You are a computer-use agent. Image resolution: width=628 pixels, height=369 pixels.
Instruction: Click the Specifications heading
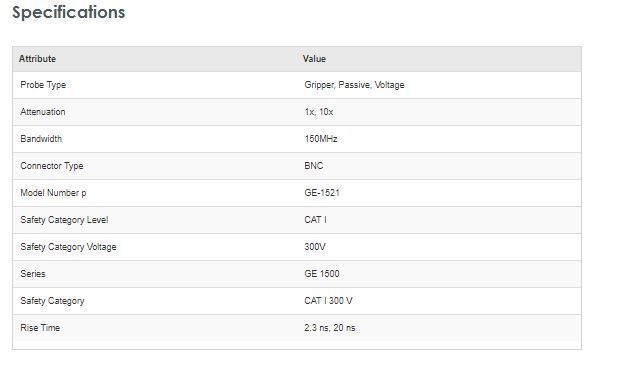point(68,12)
